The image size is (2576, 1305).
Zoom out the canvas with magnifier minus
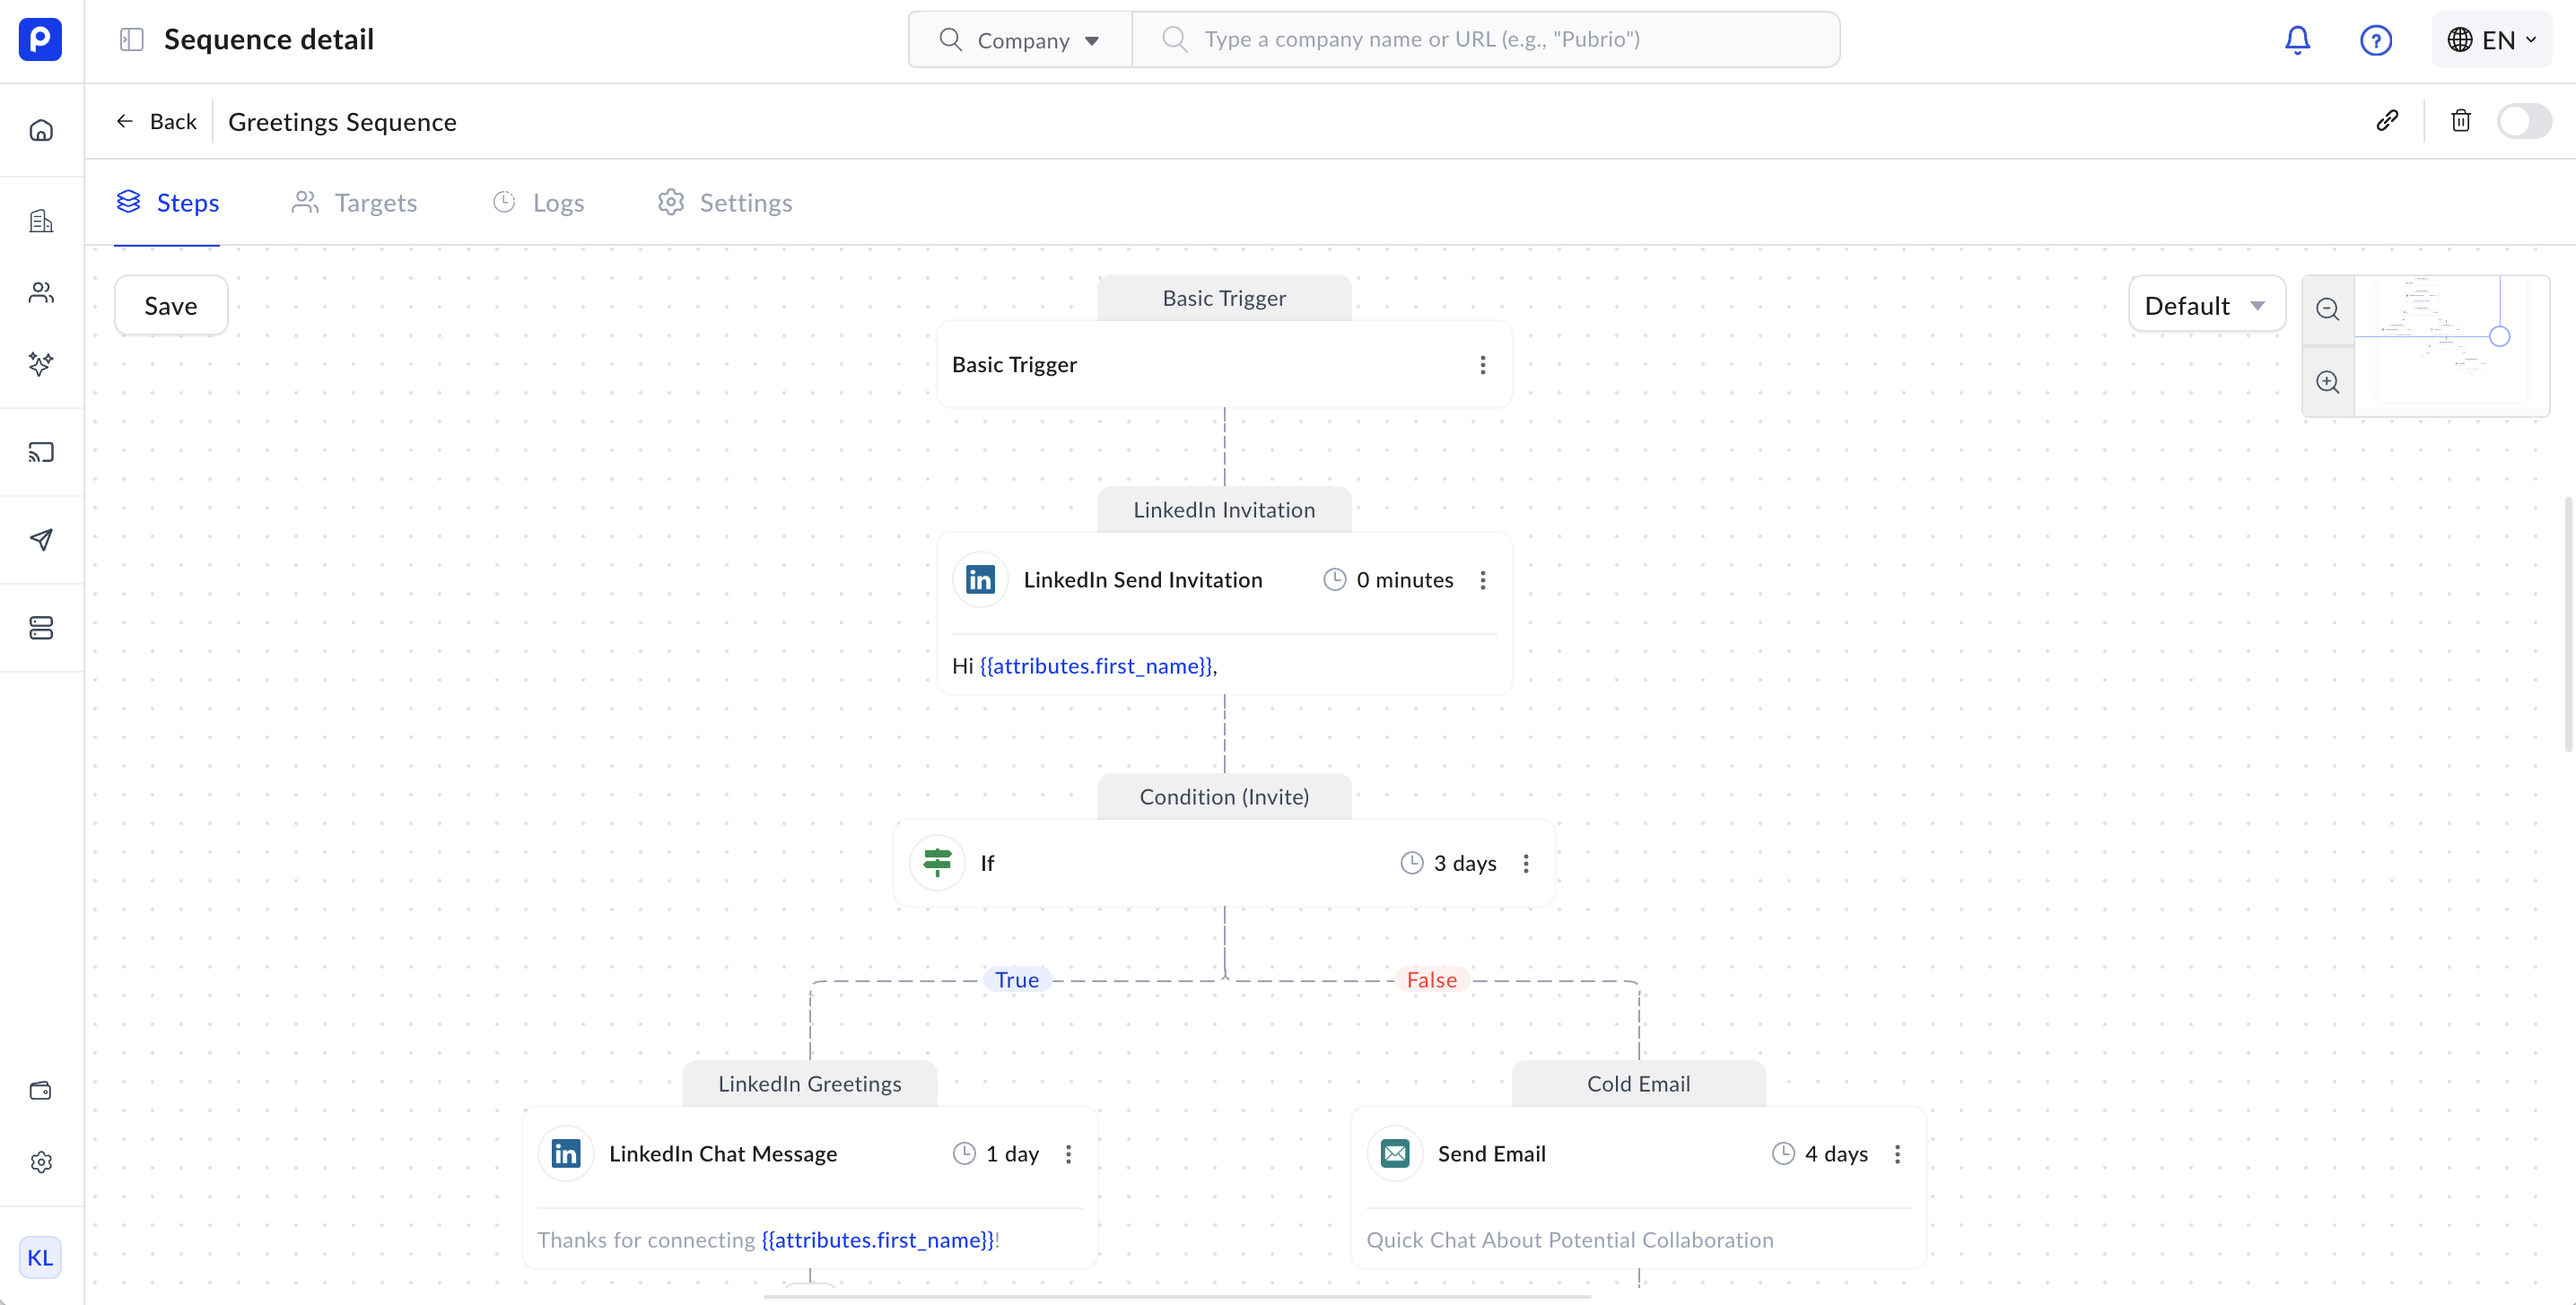tap(2327, 309)
